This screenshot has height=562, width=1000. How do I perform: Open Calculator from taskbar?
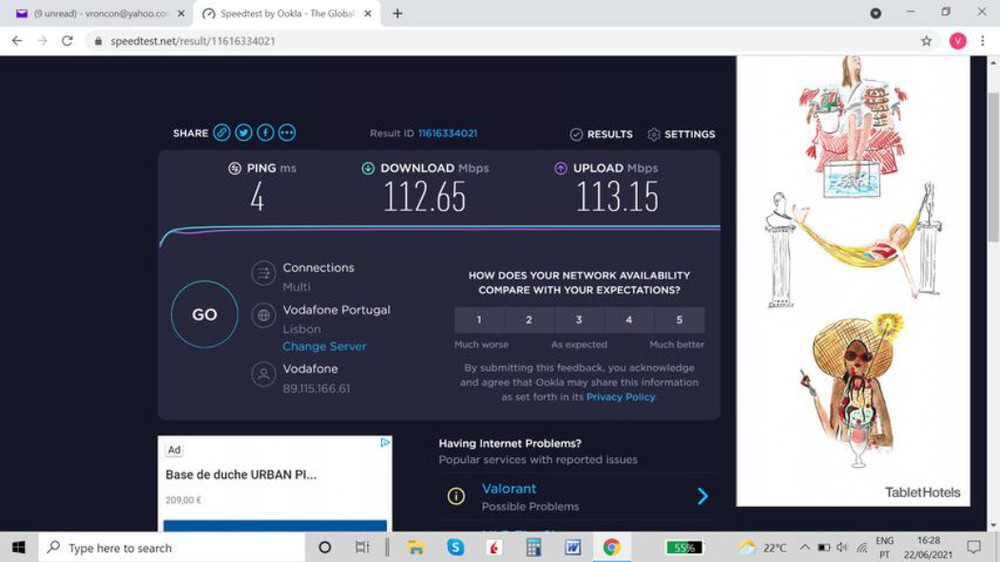[534, 547]
